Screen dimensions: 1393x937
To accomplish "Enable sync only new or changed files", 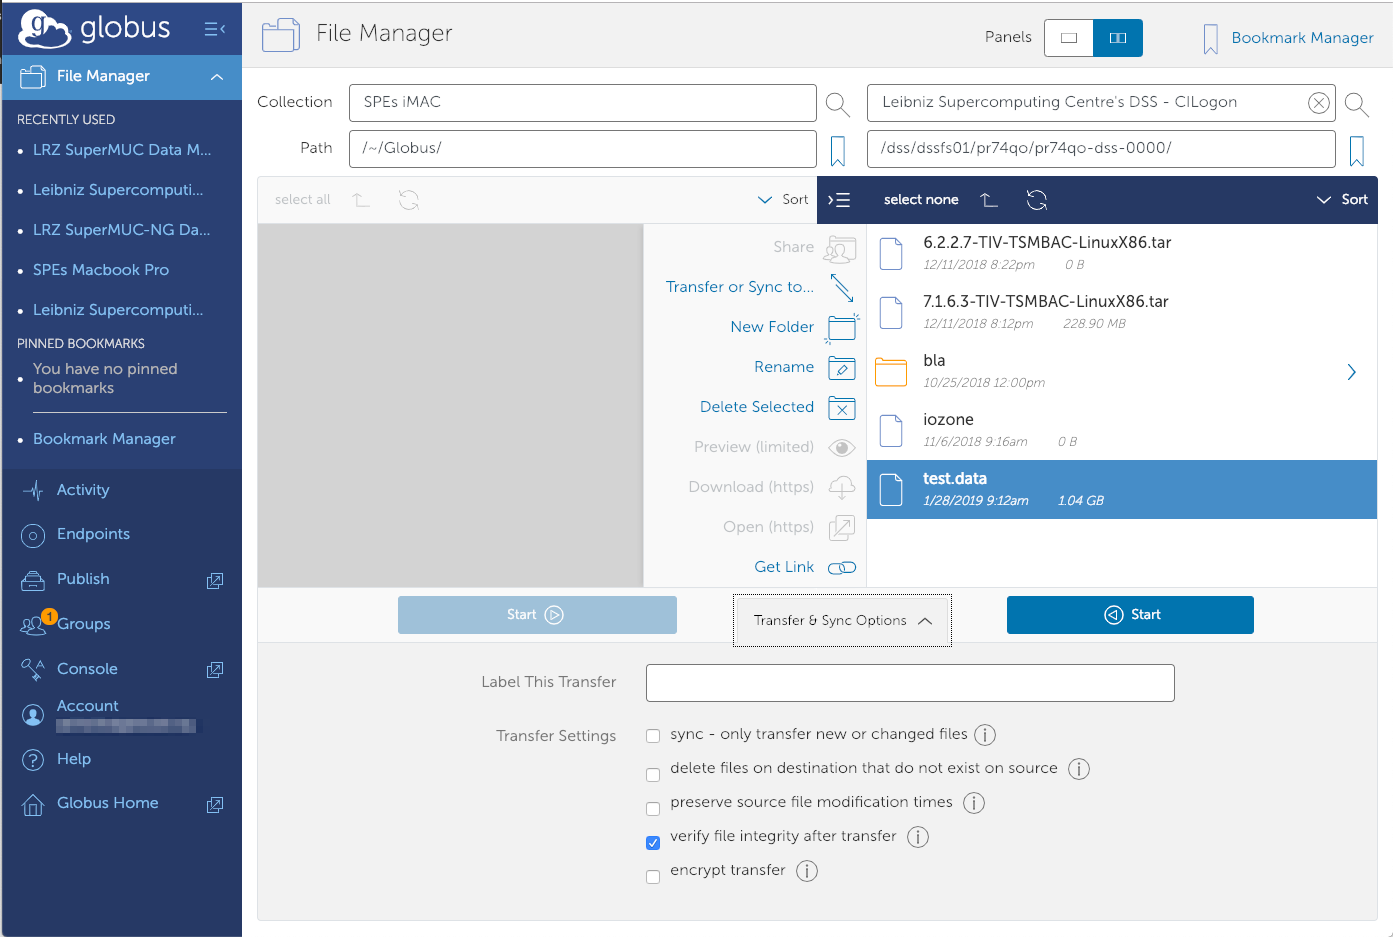I will (x=653, y=736).
